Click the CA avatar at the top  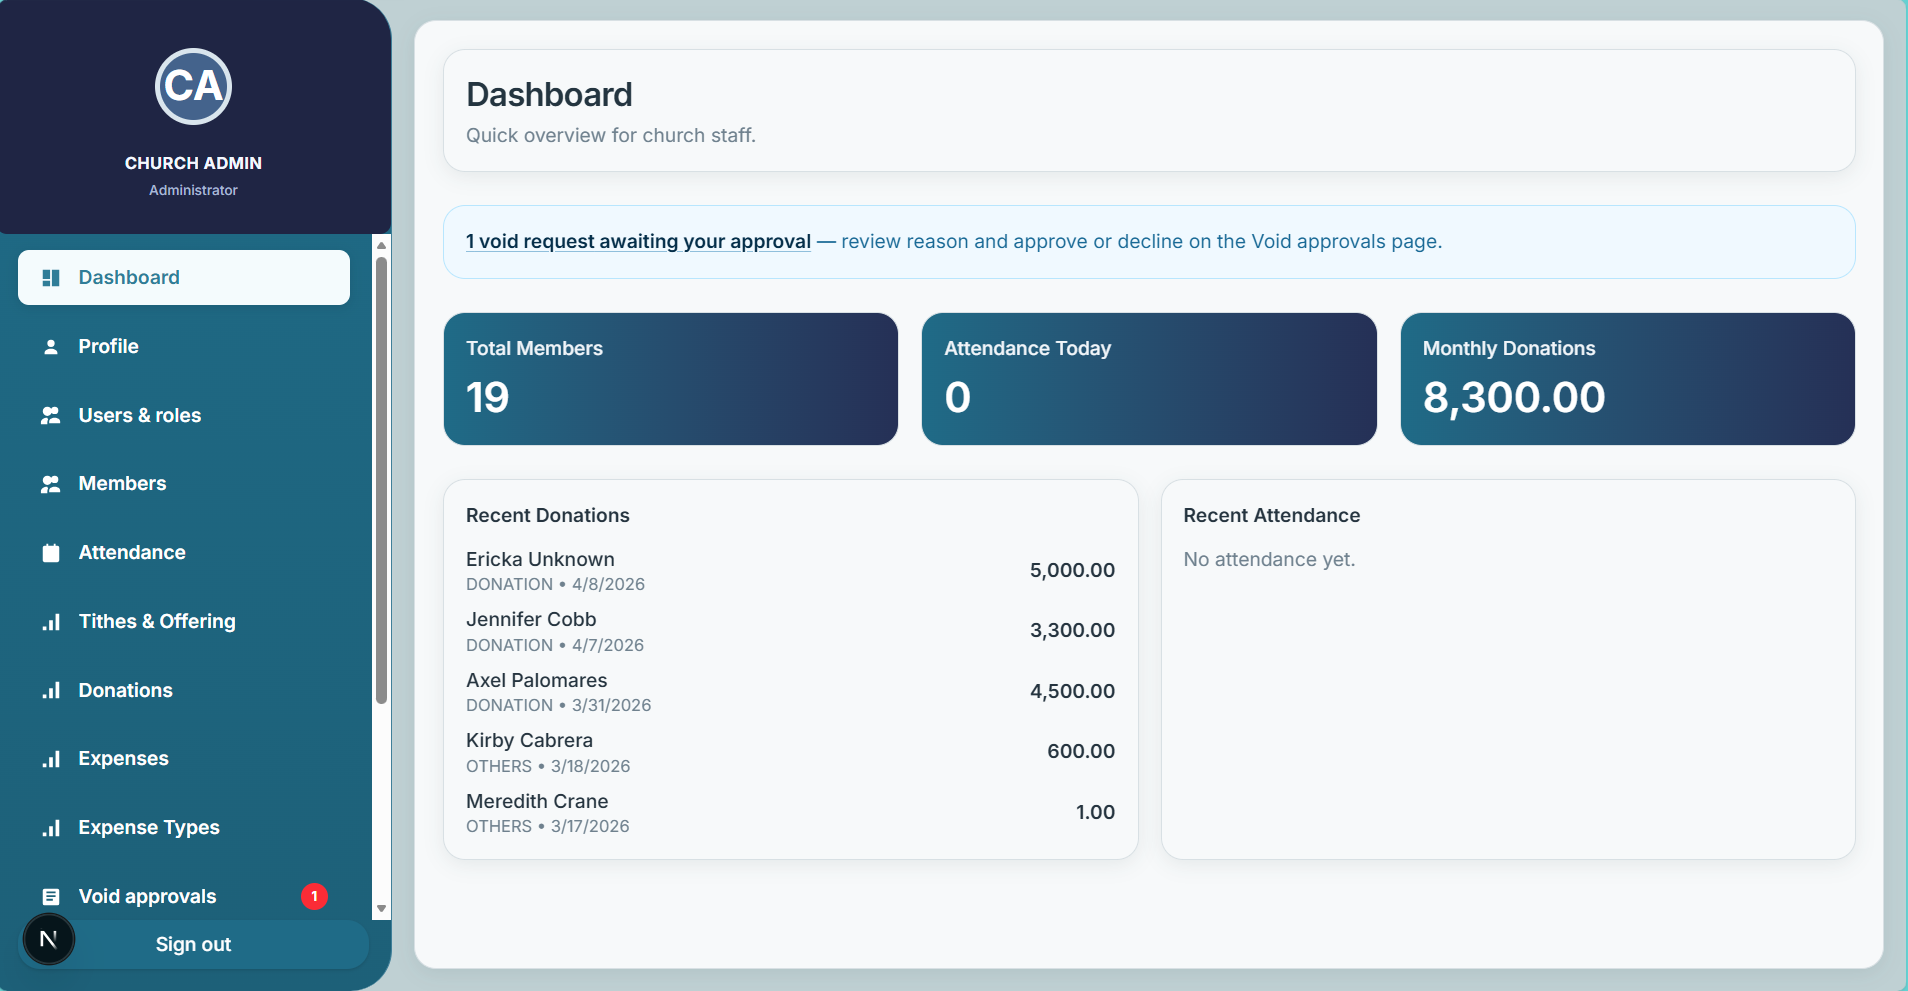[193, 87]
